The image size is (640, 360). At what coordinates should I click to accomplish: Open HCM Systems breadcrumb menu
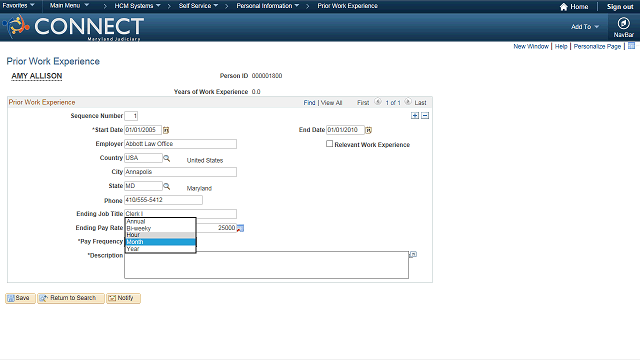[137, 6]
